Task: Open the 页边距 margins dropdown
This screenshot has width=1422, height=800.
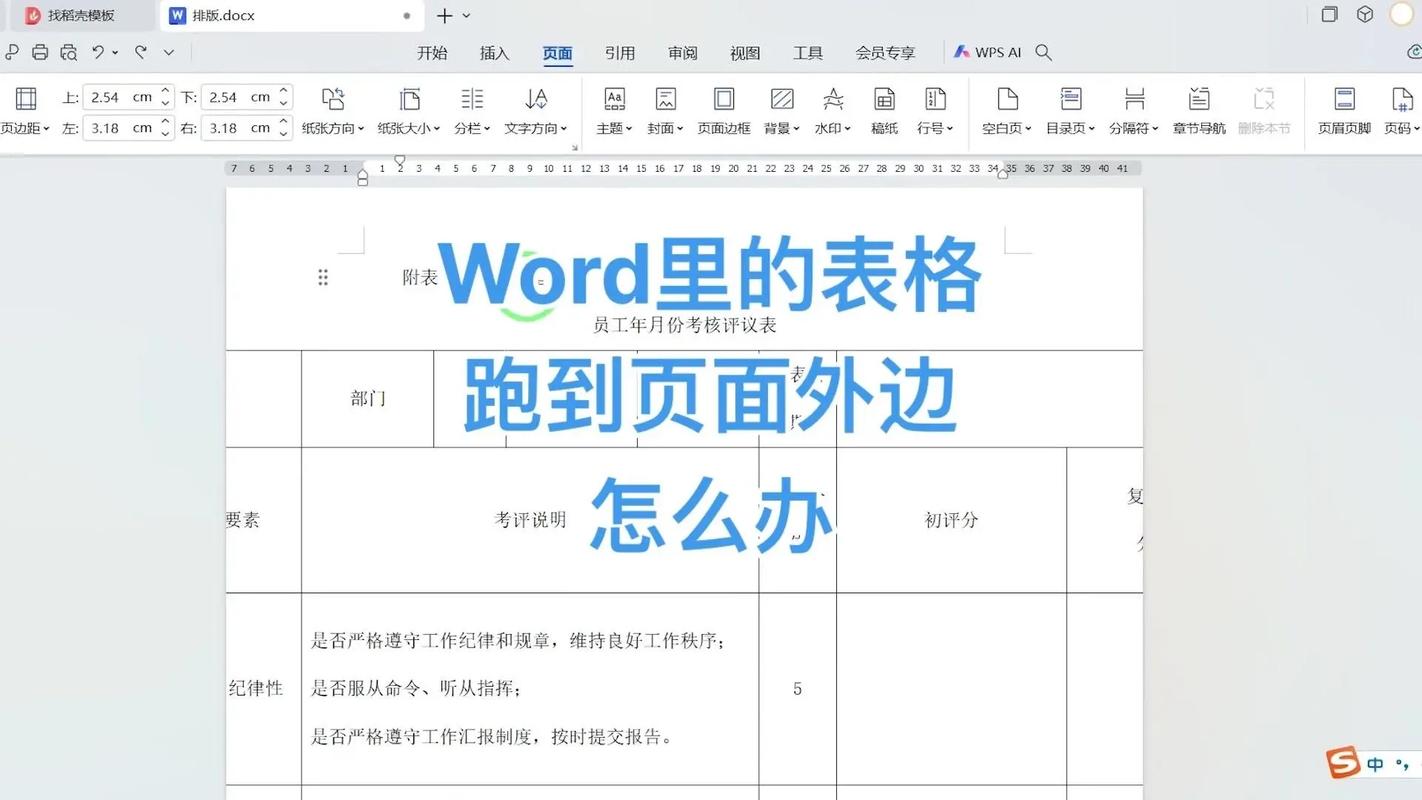Action: point(26,110)
